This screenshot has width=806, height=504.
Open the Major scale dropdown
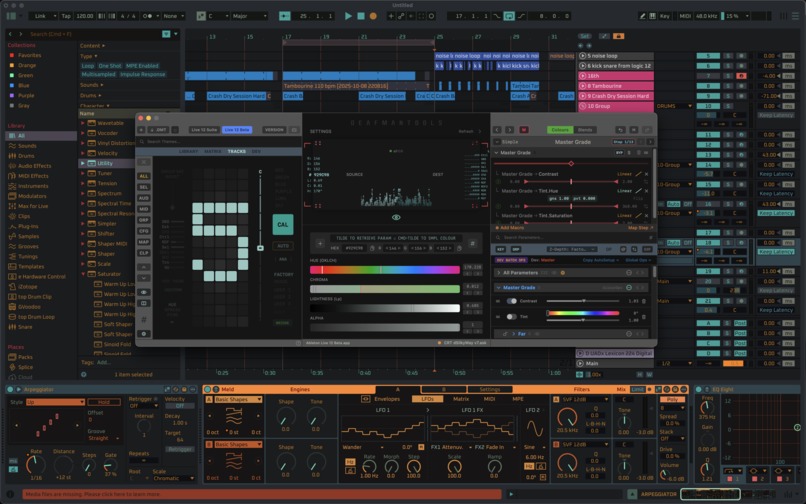[250, 16]
